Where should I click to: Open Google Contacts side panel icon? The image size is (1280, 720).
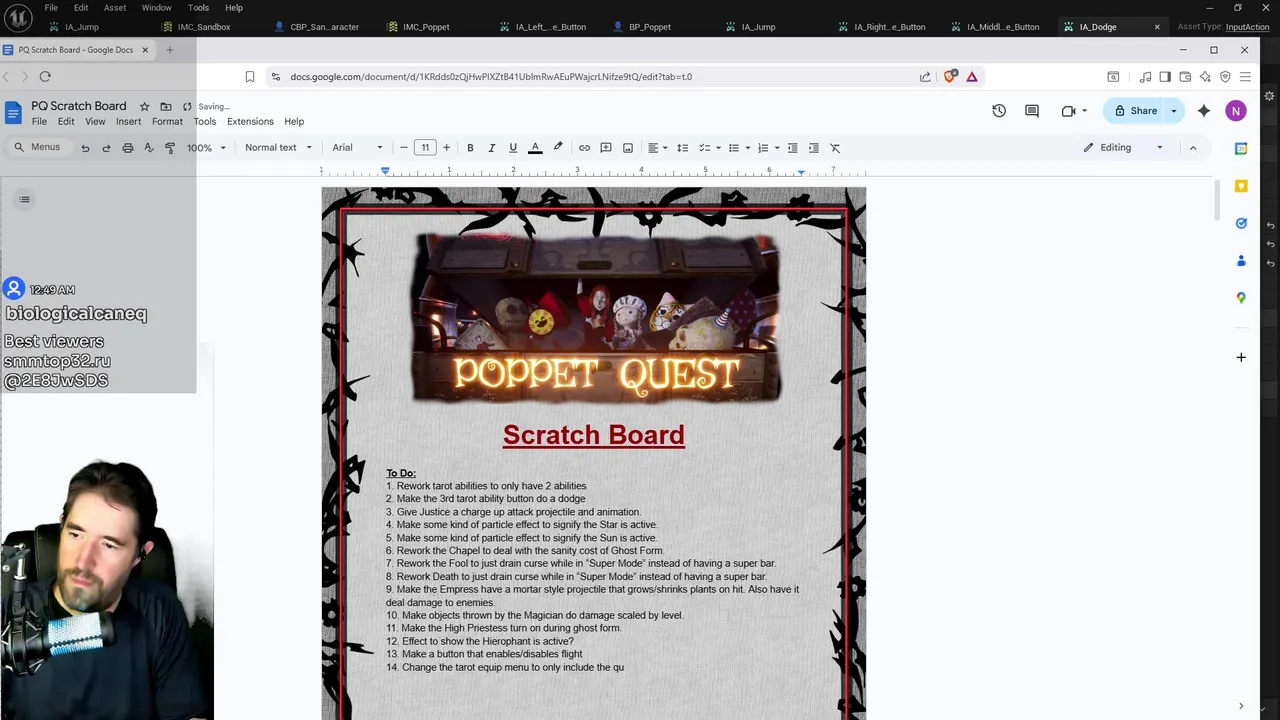1241,261
